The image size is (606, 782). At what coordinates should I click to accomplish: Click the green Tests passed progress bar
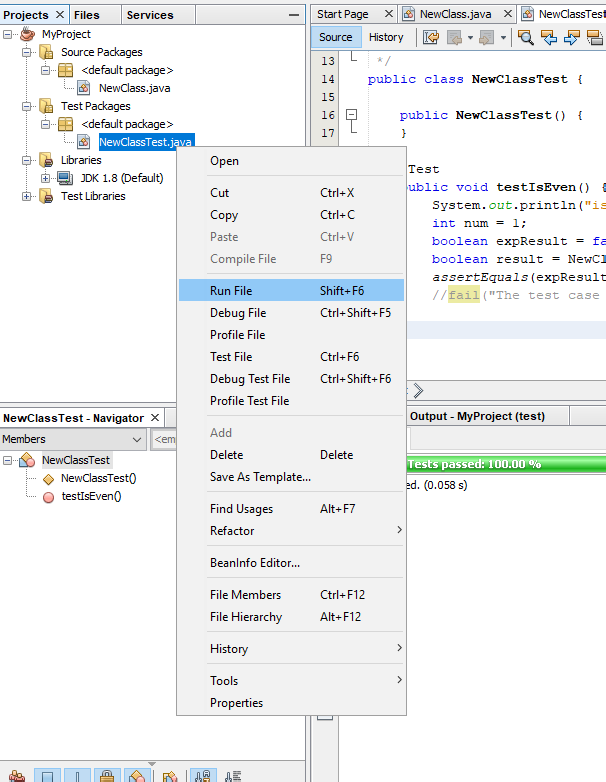[506, 464]
